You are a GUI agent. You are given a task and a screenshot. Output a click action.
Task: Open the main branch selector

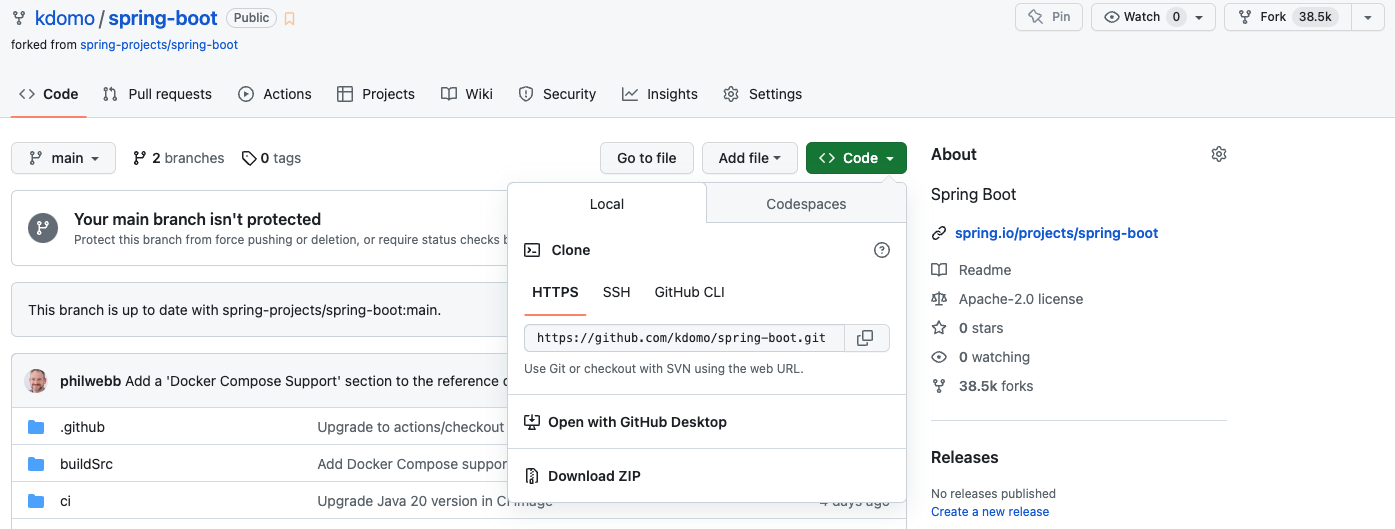pos(64,158)
